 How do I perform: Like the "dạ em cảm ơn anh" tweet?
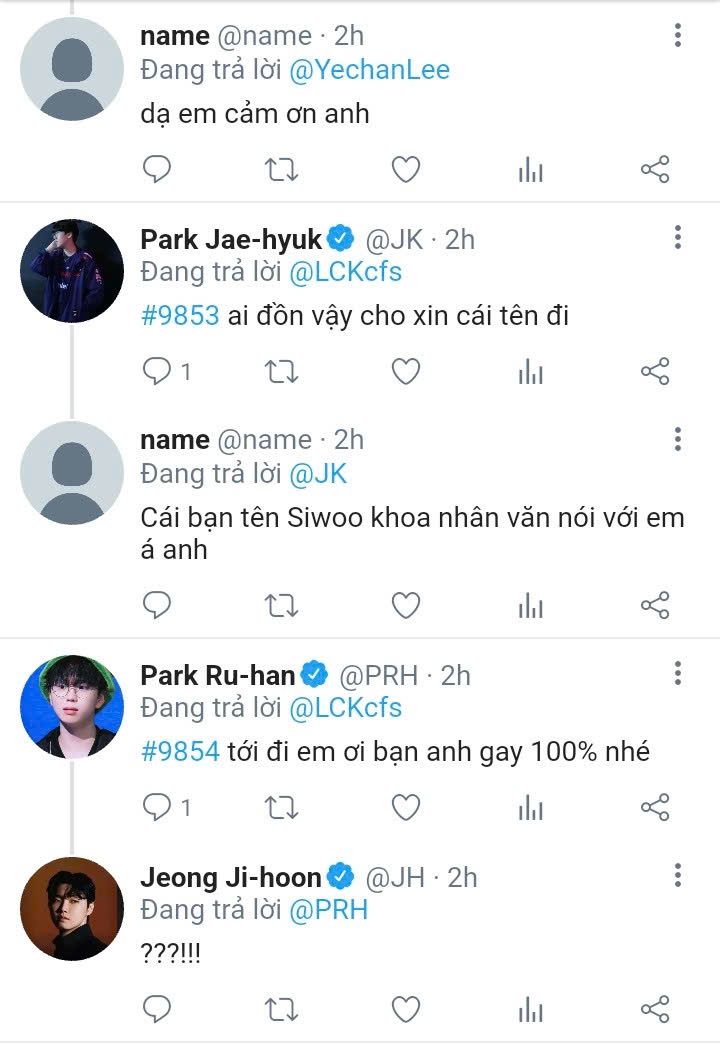tap(405, 171)
